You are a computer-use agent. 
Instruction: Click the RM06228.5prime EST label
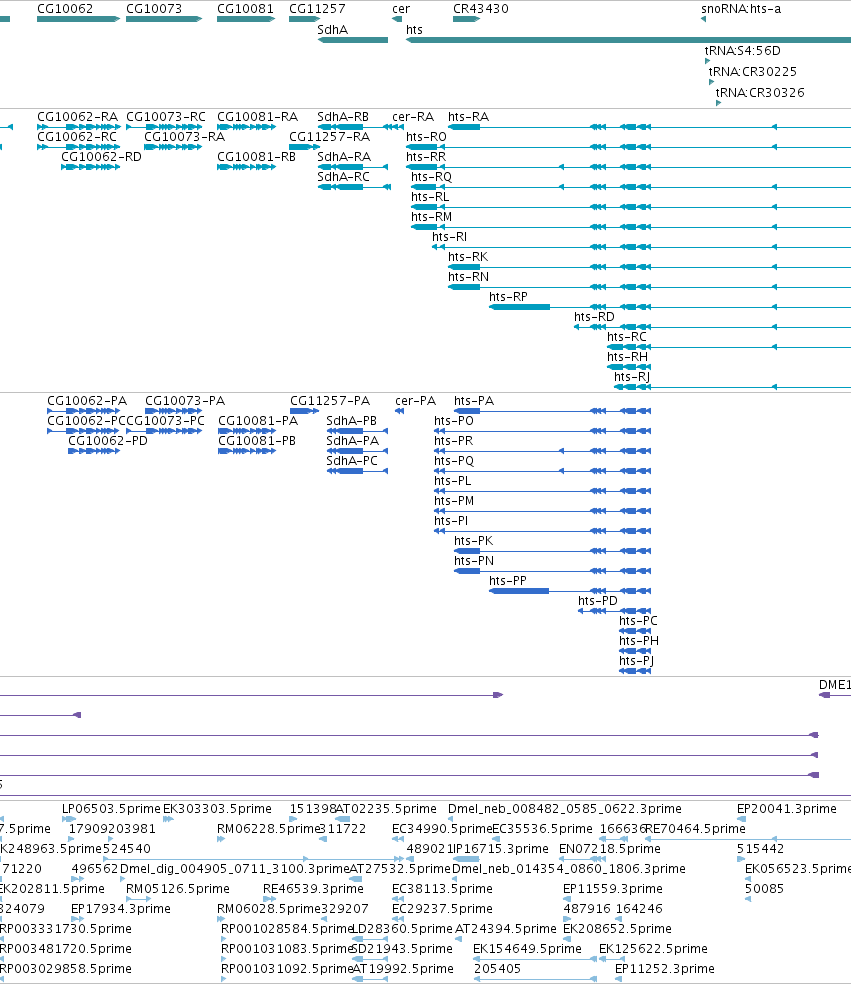[x=269, y=829]
